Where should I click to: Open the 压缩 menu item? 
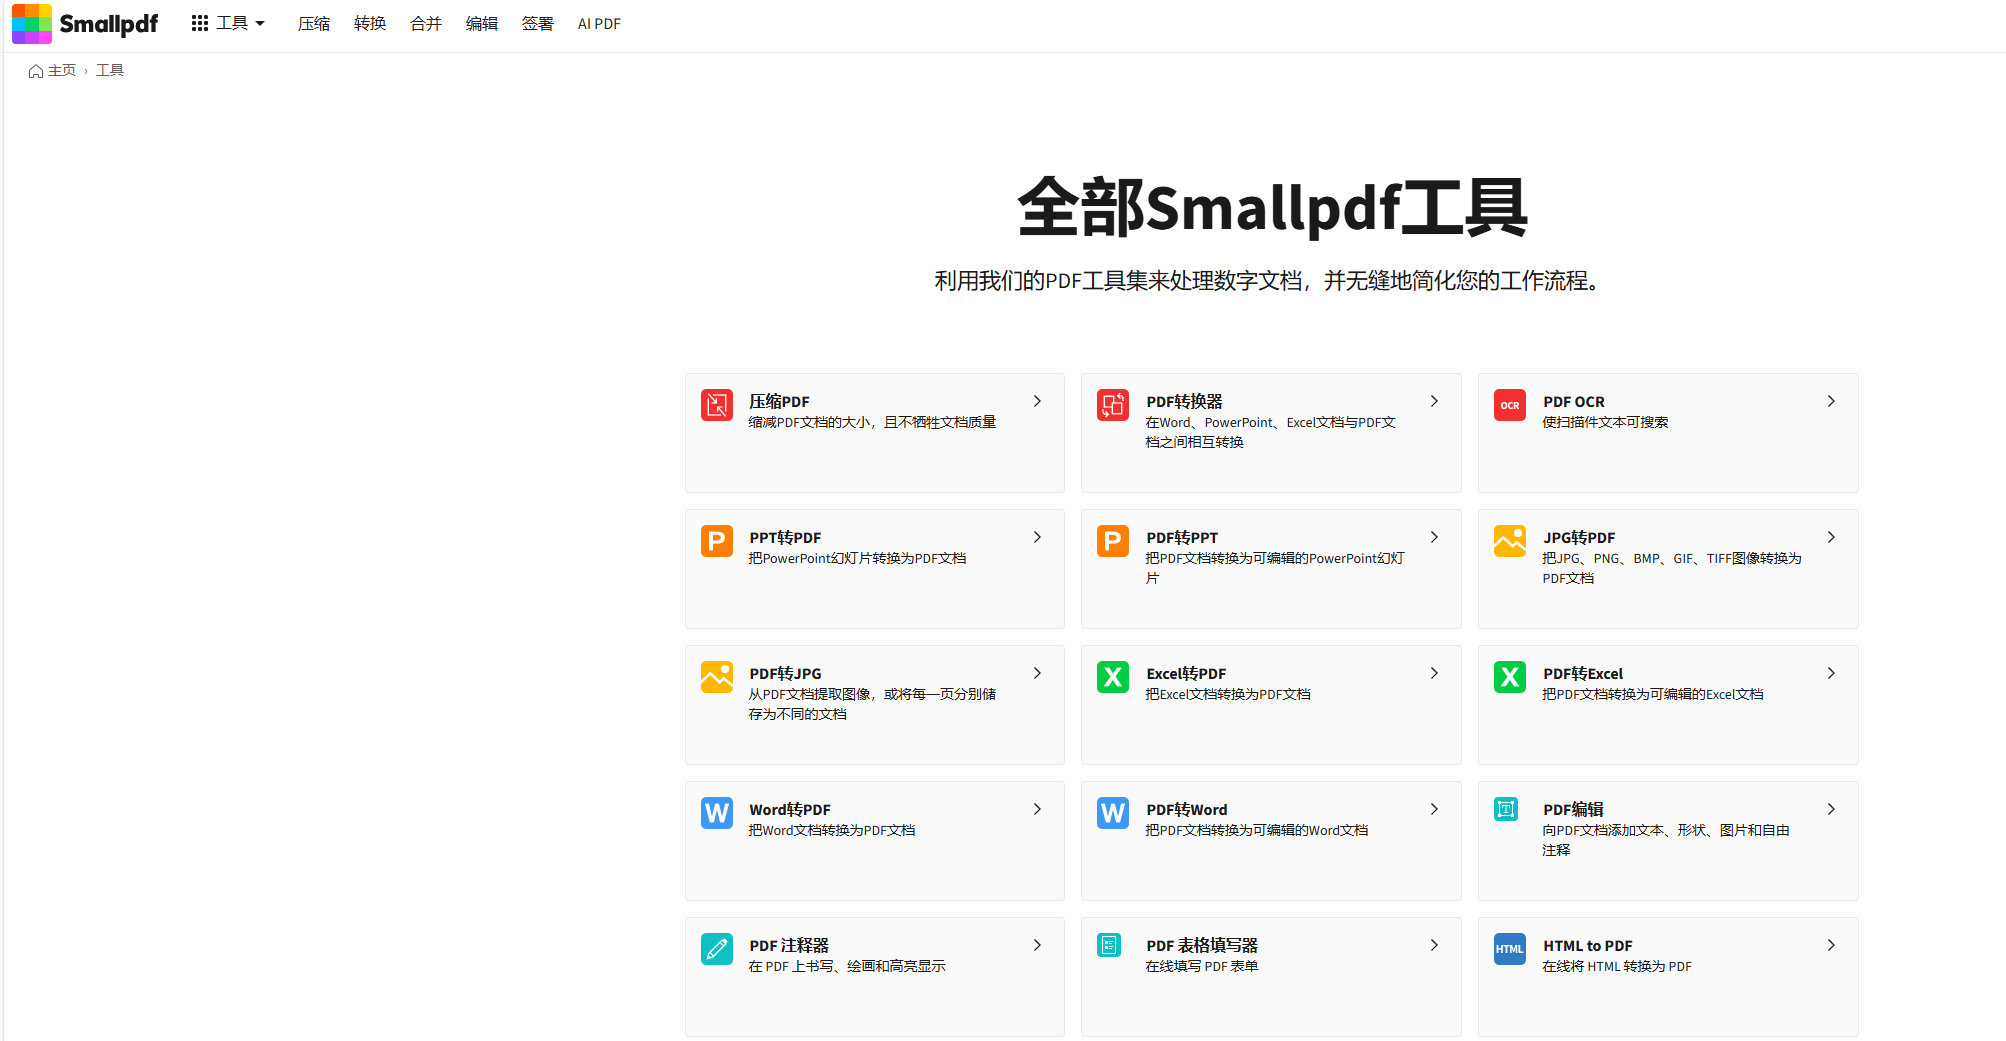314,23
